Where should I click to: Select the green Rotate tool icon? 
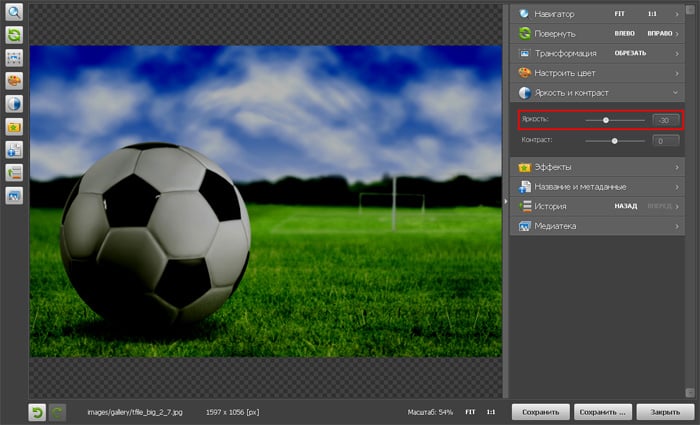(x=15, y=35)
